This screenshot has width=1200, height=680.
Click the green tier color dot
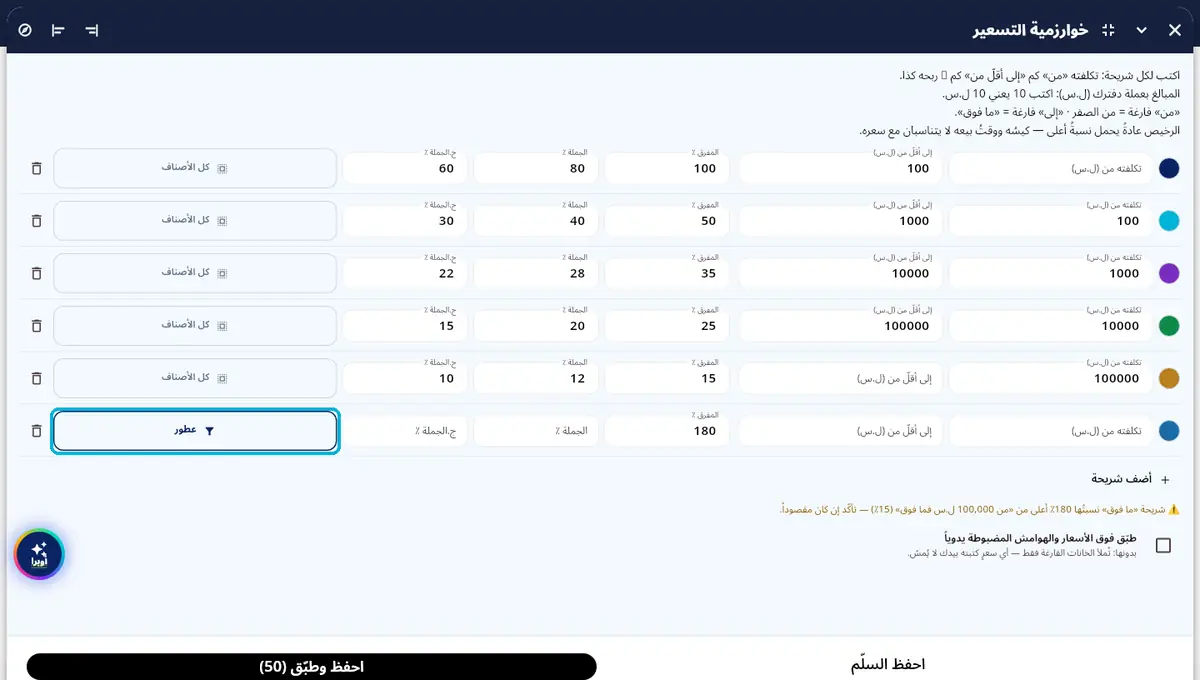[1169, 325]
